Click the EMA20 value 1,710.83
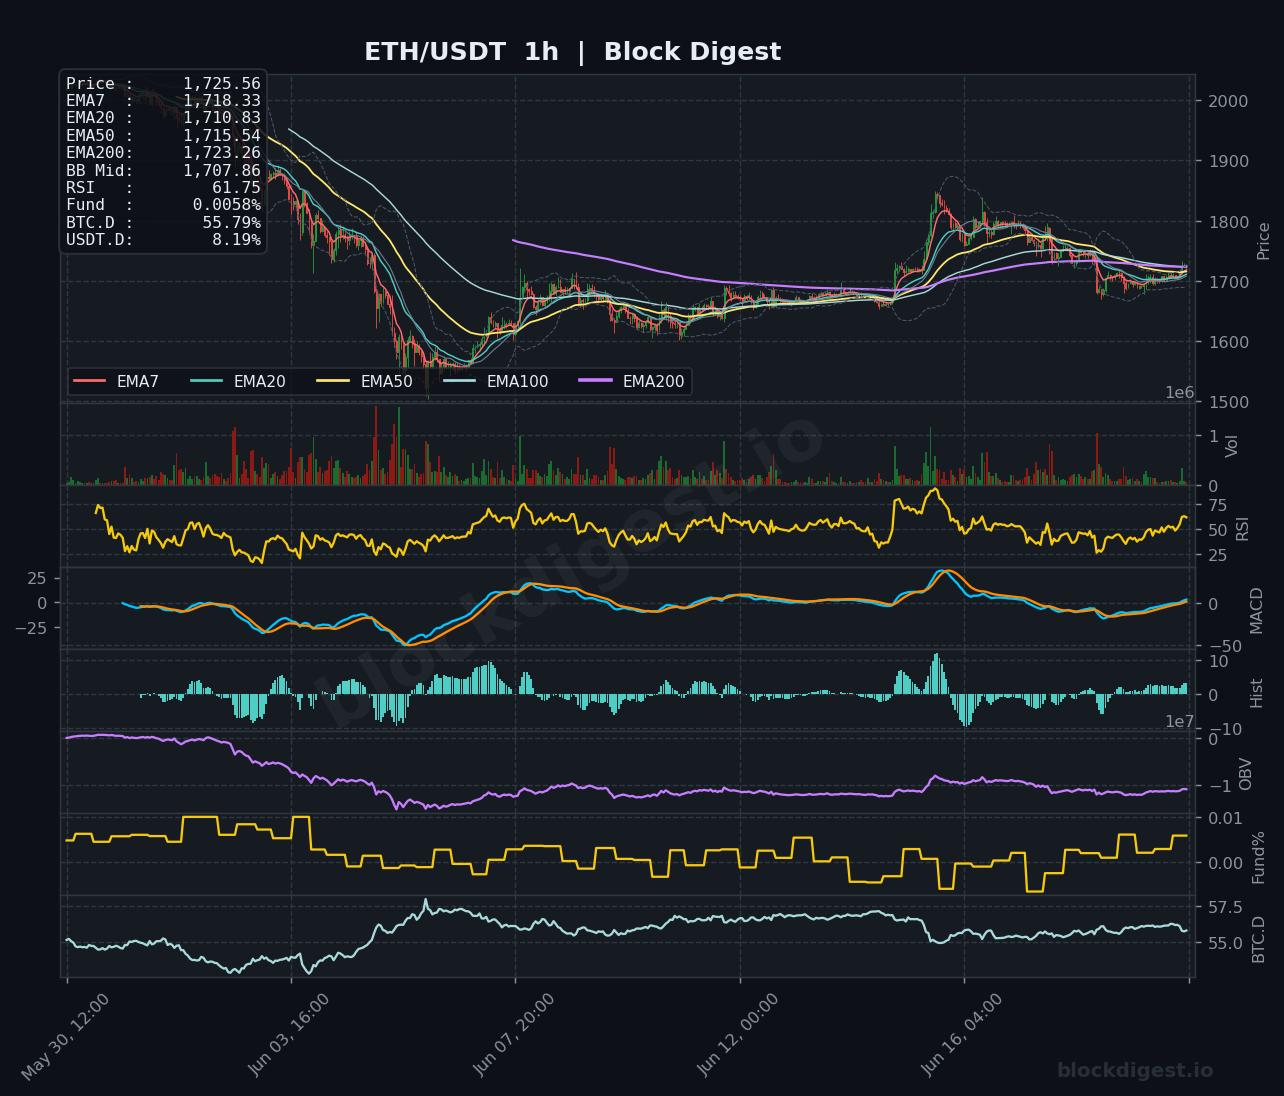This screenshot has width=1284, height=1096. 222,118
